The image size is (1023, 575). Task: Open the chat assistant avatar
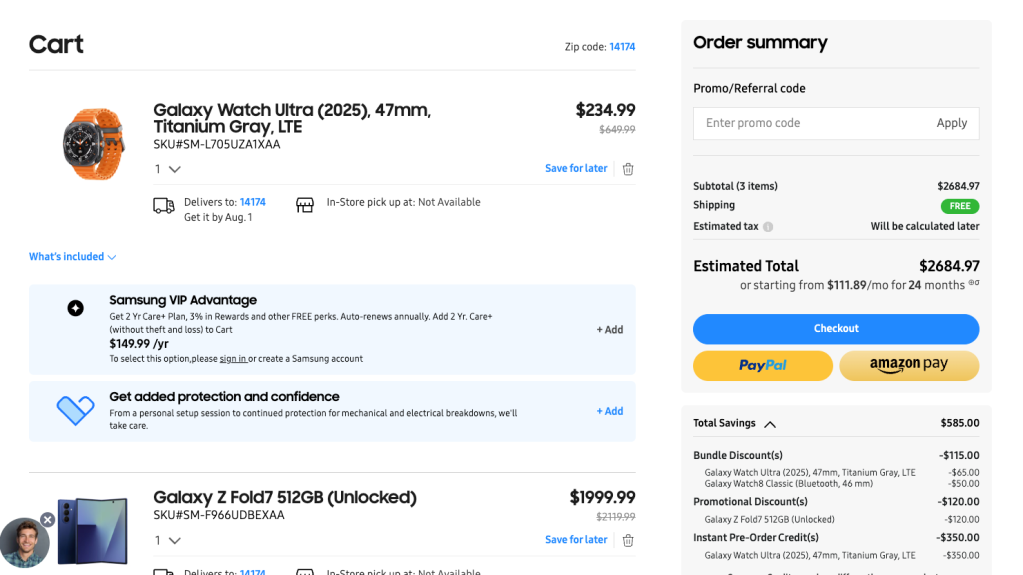[x=24, y=544]
